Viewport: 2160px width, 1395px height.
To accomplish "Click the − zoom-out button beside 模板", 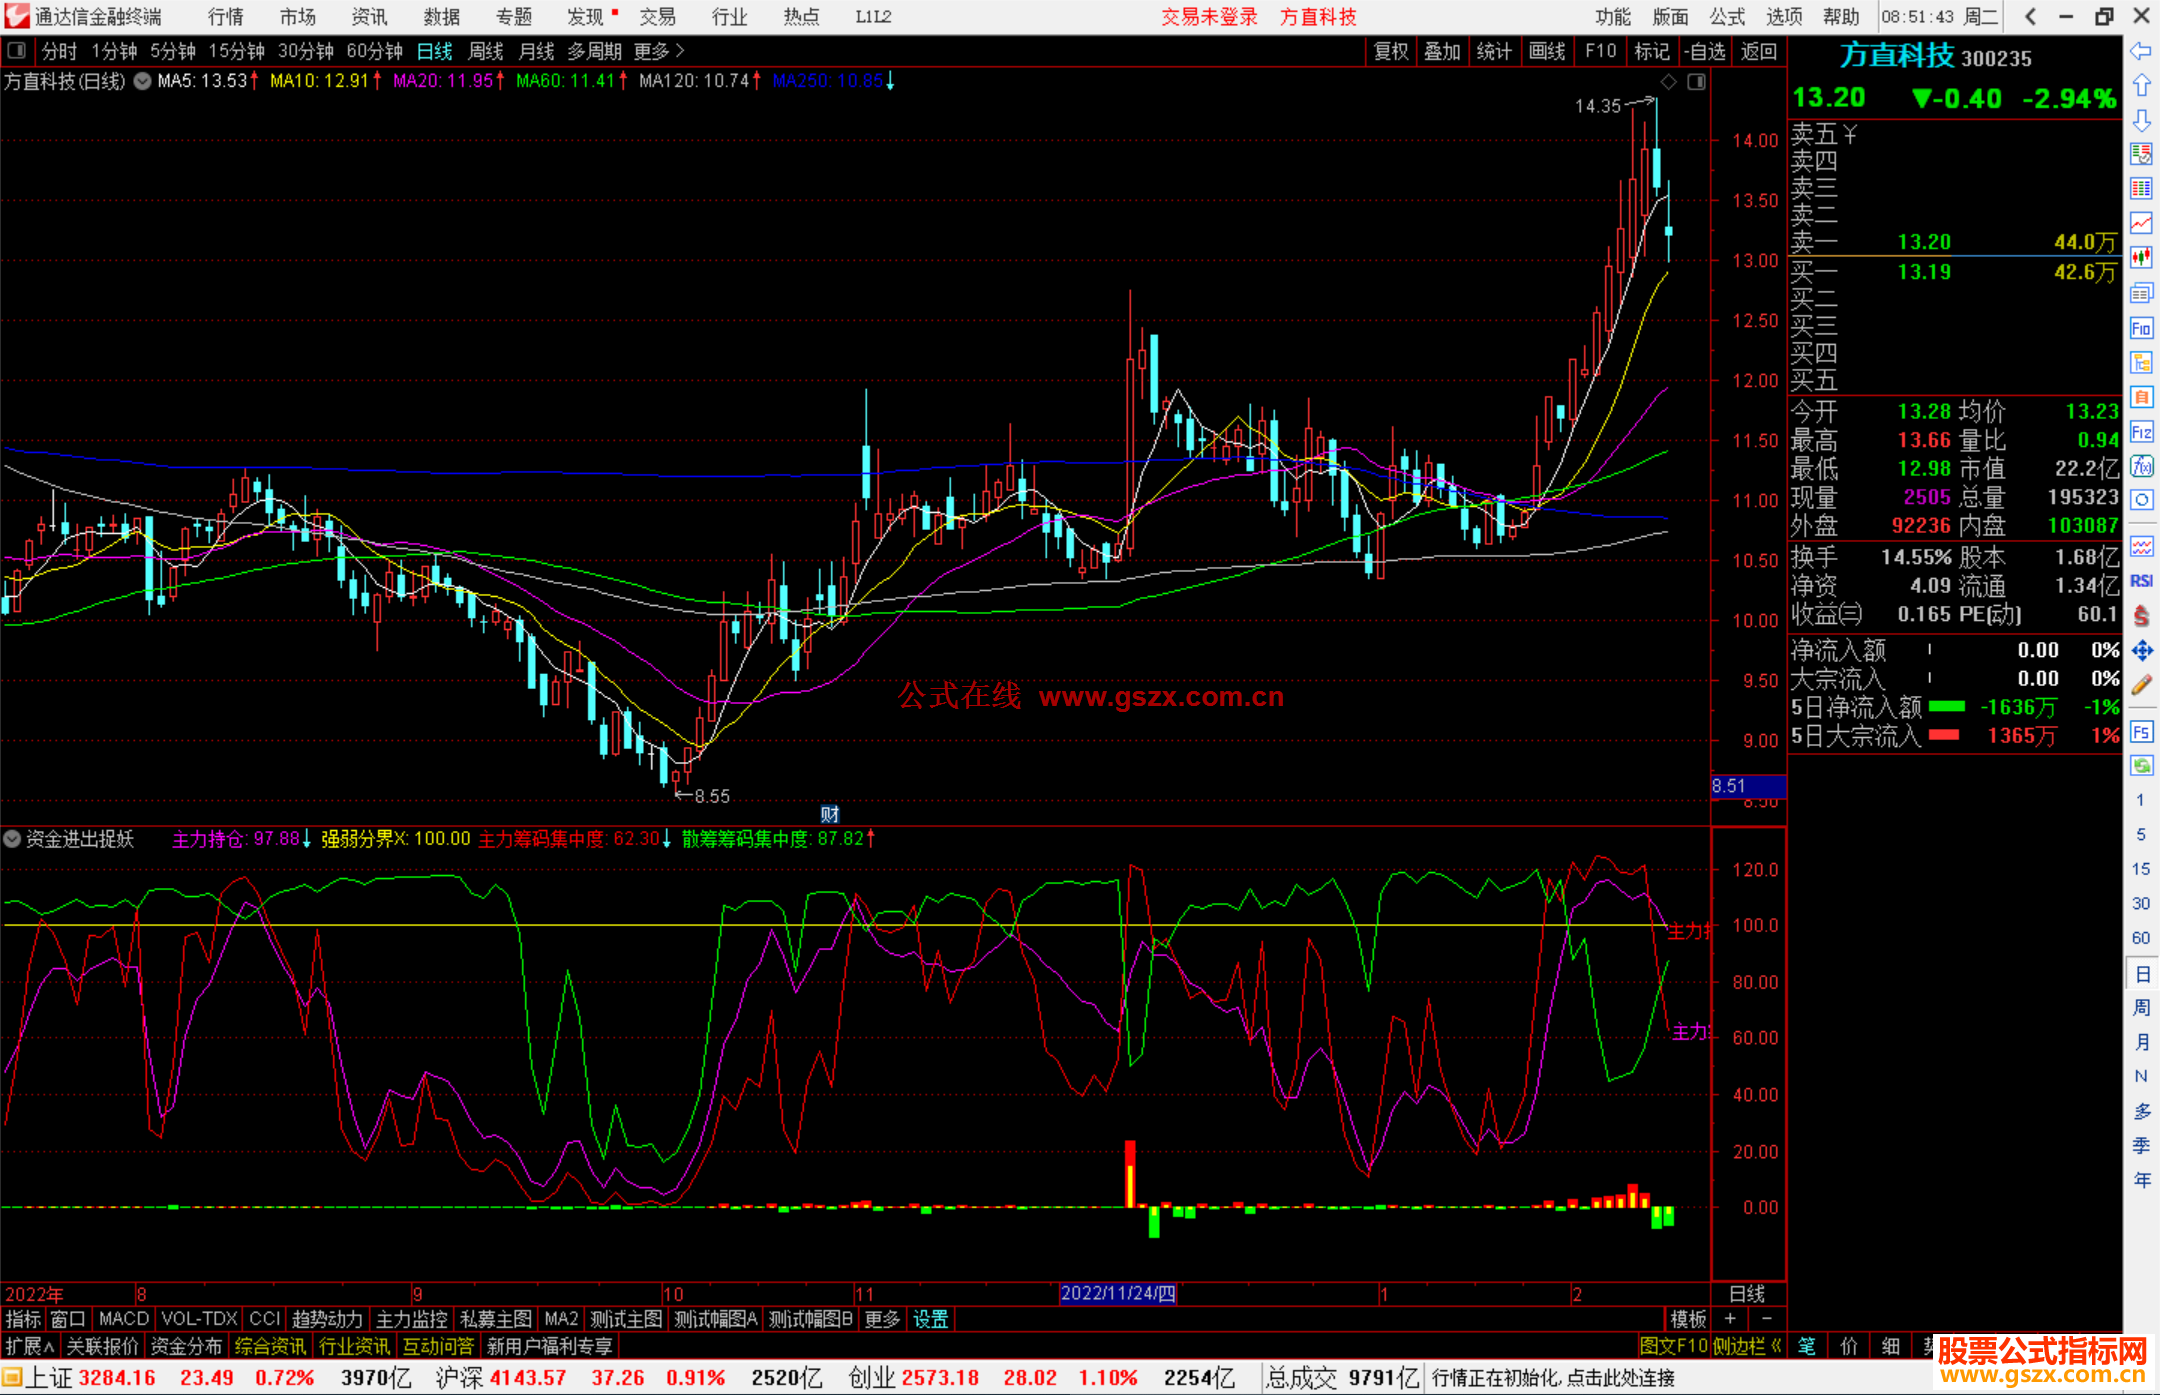I will (x=1766, y=1319).
